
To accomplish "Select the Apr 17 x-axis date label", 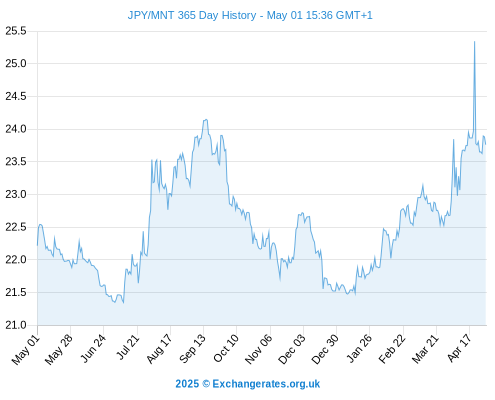I will 459,348.
